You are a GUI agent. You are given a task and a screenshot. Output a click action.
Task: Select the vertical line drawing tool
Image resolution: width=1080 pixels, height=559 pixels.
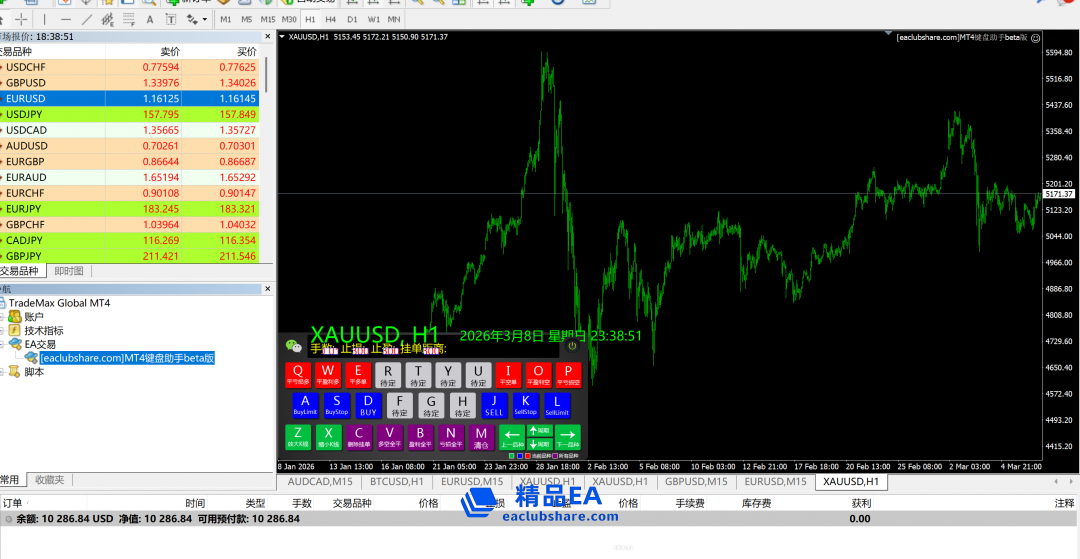coord(46,19)
